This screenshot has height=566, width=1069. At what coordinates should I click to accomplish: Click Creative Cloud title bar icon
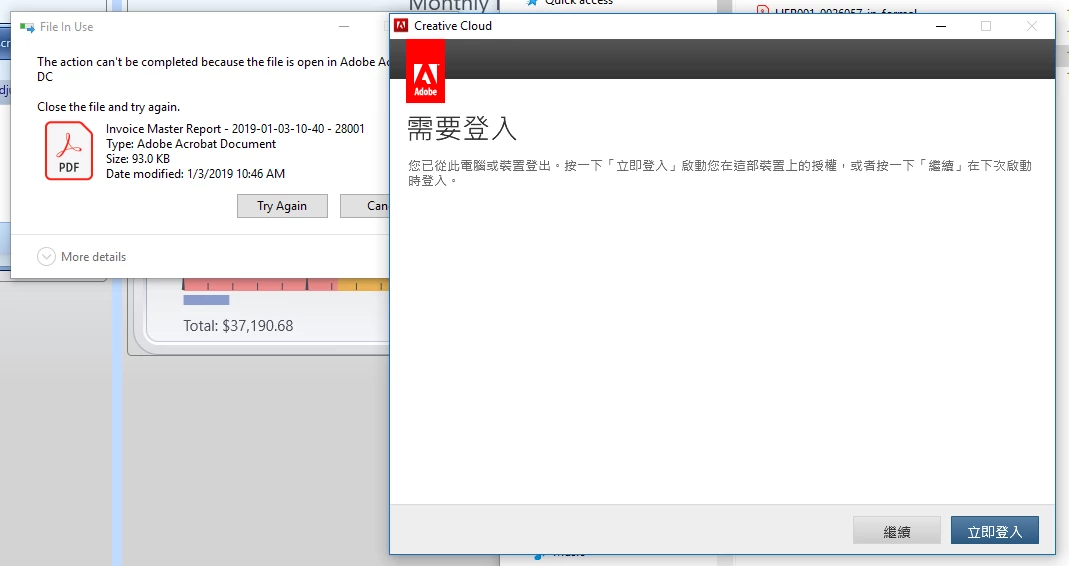tap(401, 26)
